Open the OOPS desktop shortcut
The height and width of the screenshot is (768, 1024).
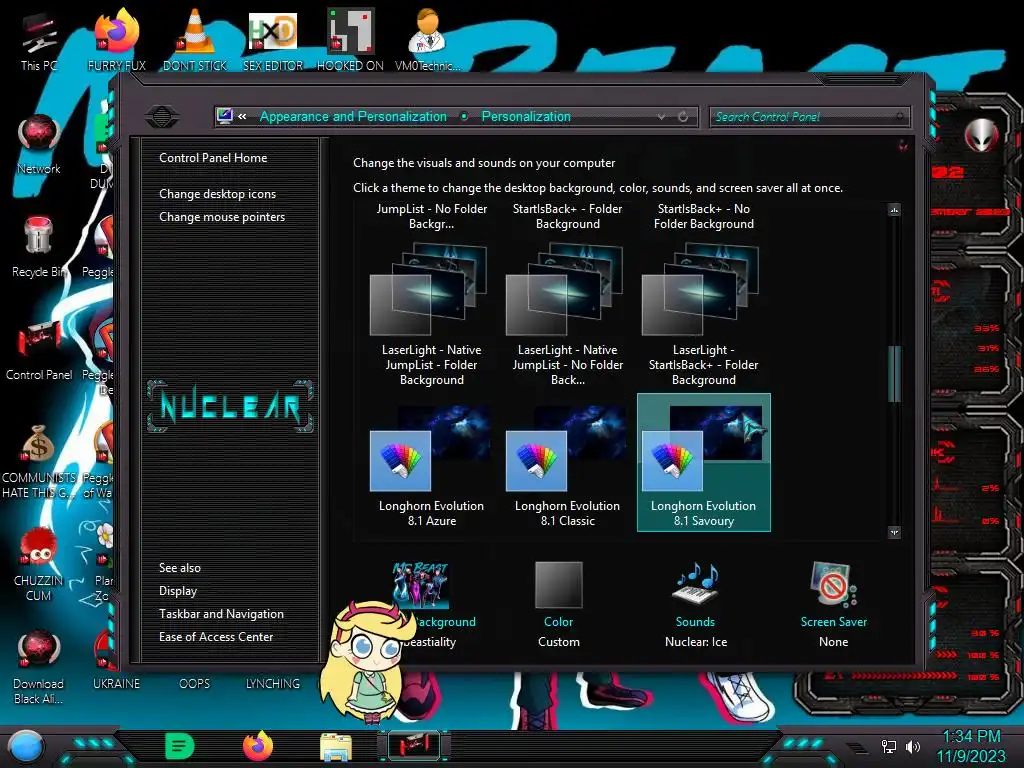coord(195,682)
